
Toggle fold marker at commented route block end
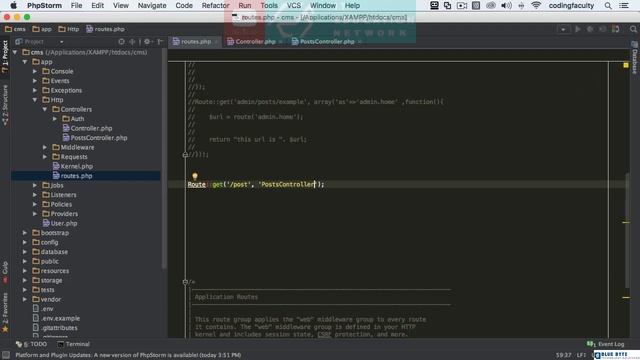[185, 155]
